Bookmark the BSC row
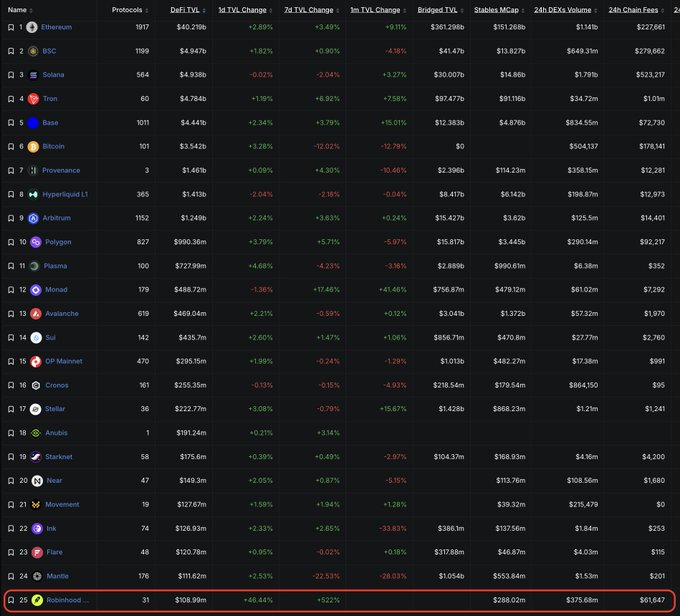680x616 pixels. 11,51
